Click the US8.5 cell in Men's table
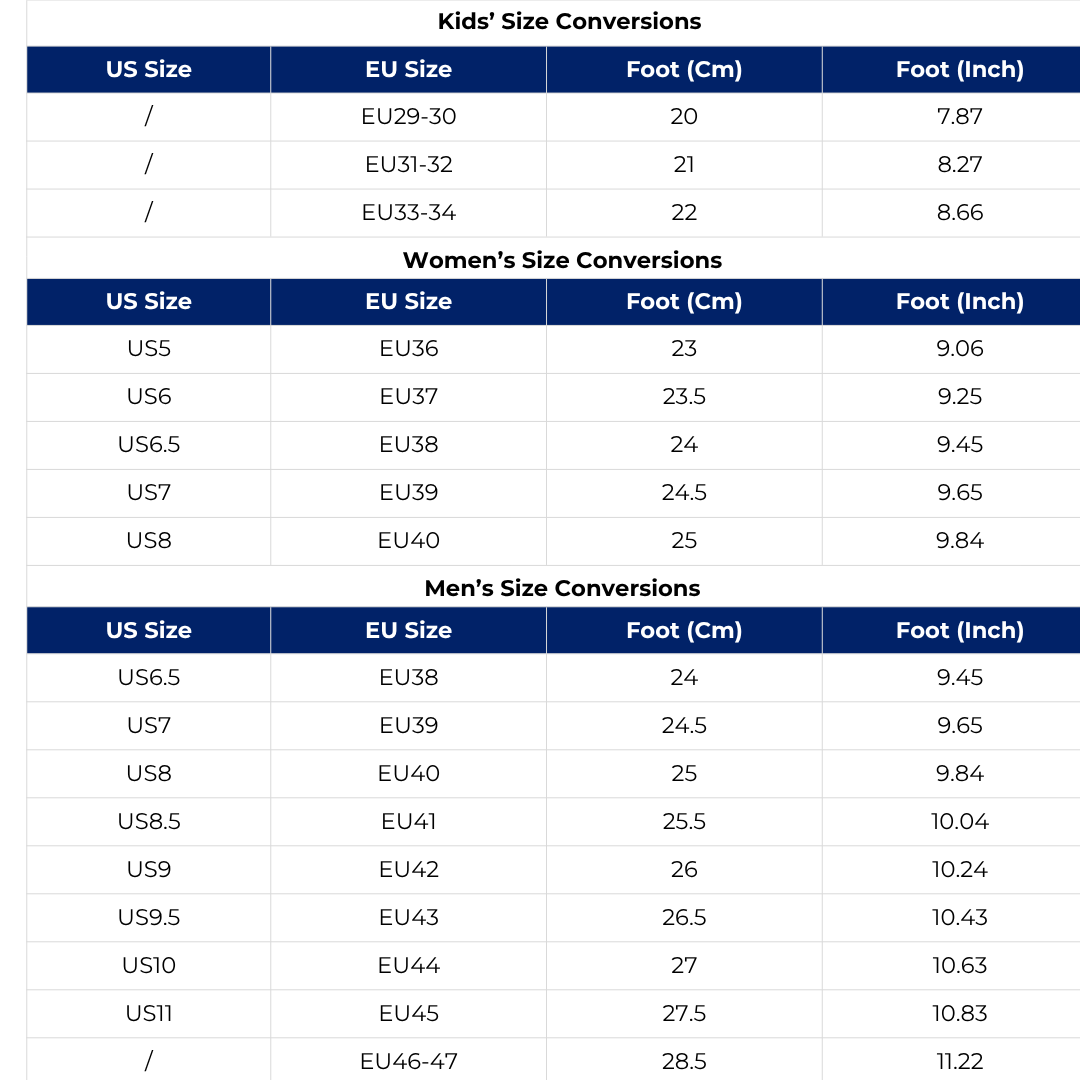1080x1080 pixels. point(148,822)
